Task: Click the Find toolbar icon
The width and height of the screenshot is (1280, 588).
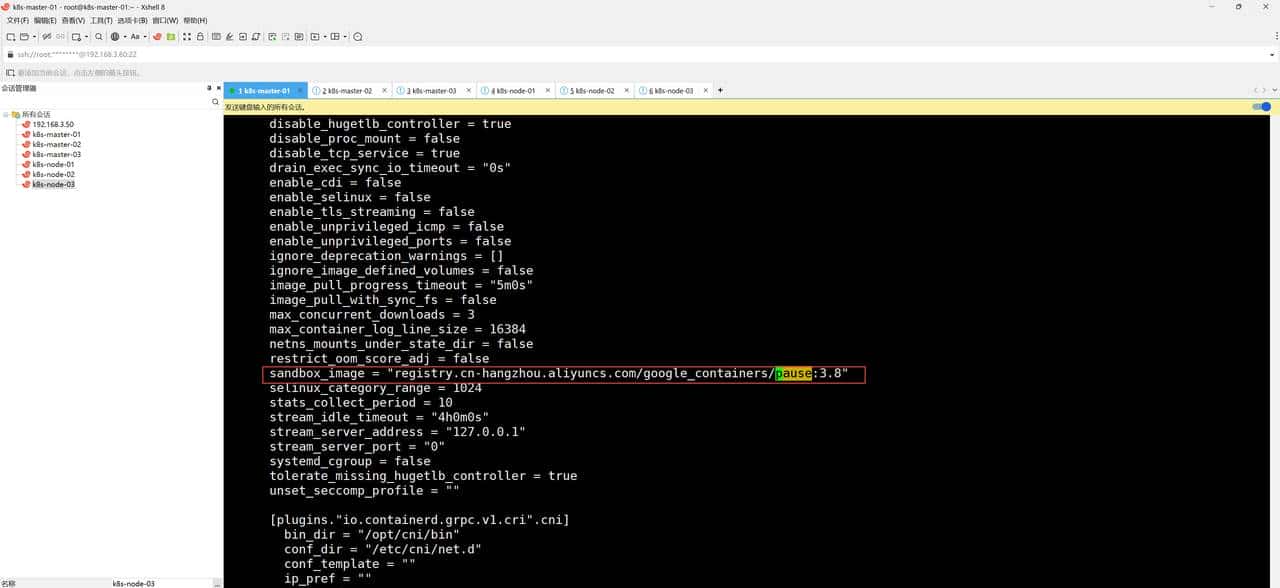Action: (98, 36)
